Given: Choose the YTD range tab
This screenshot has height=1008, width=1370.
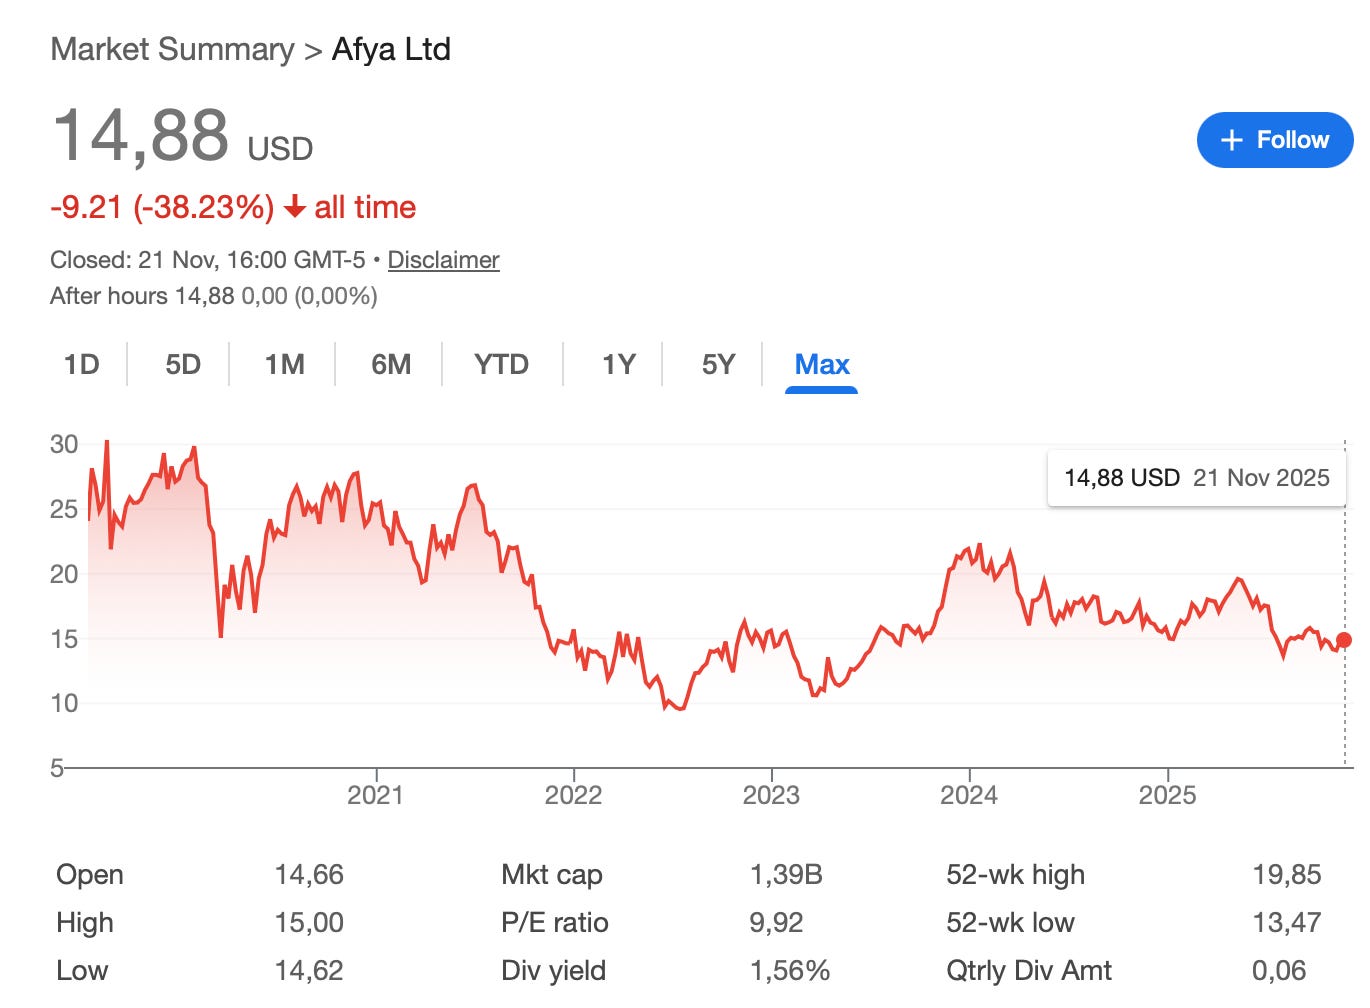Looking at the screenshot, I should tap(501, 364).
